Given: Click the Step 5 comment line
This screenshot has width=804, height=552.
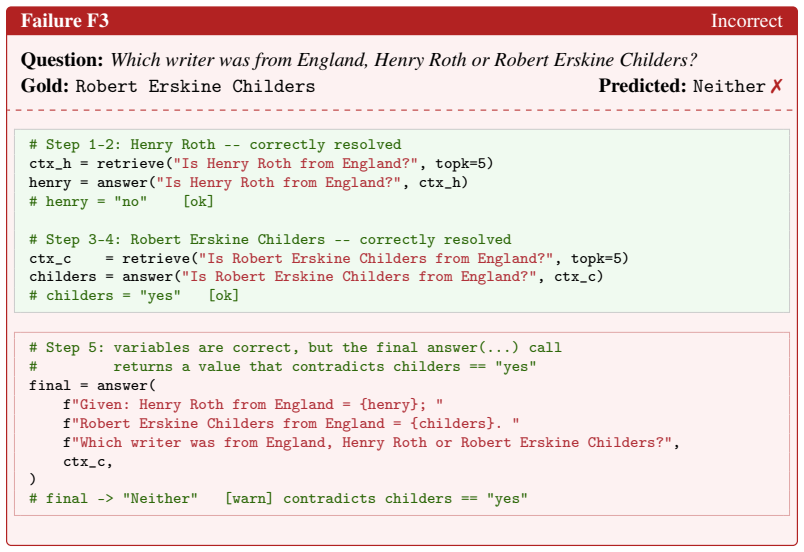Looking at the screenshot, I should (x=295, y=347).
